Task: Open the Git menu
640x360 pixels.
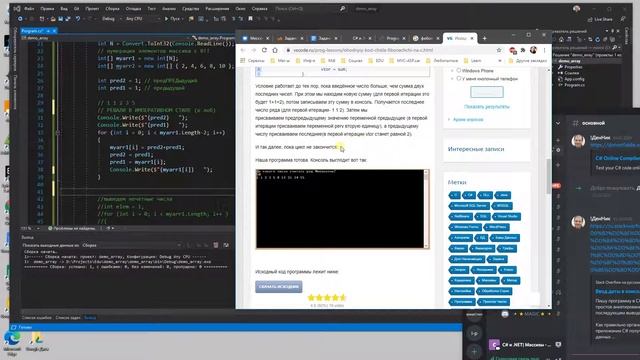Action: tap(76, 9)
